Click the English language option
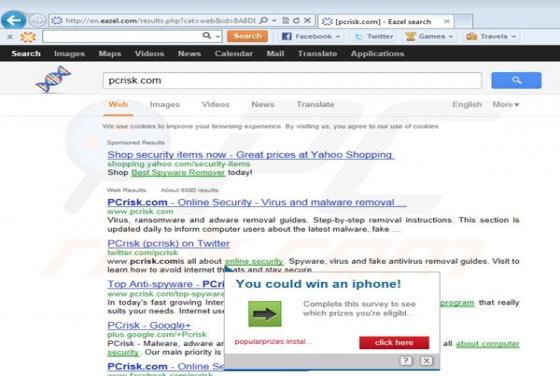The image size is (560, 376). (x=467, y=105)
